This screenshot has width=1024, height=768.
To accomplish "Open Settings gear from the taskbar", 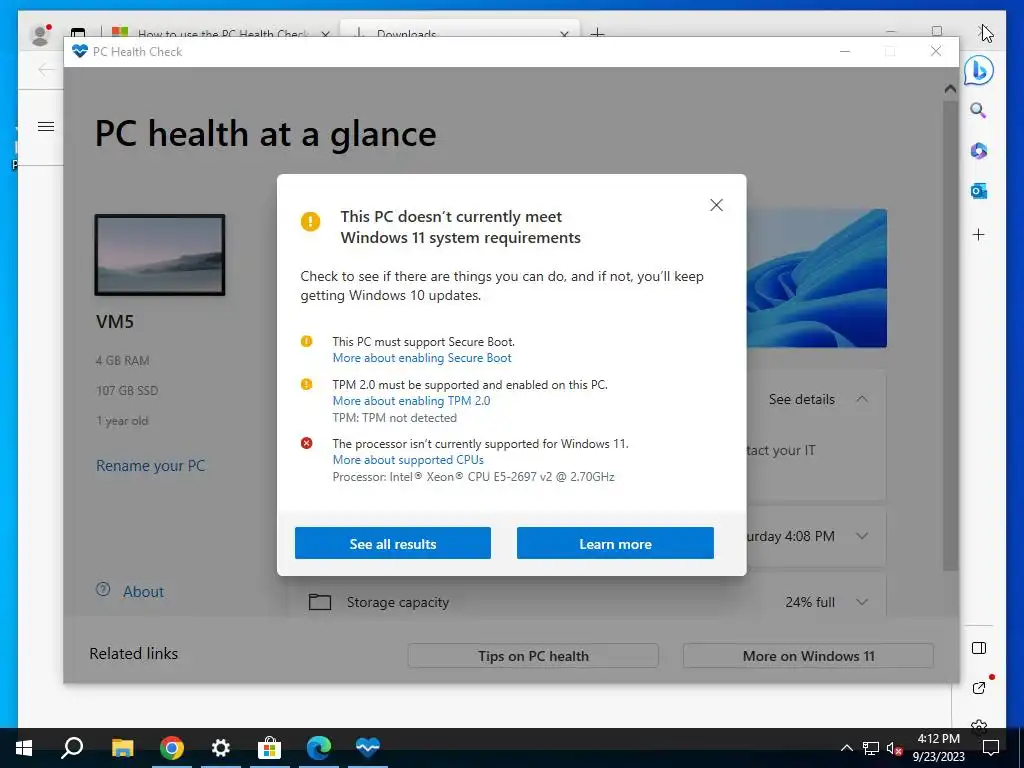I will 221,748.
